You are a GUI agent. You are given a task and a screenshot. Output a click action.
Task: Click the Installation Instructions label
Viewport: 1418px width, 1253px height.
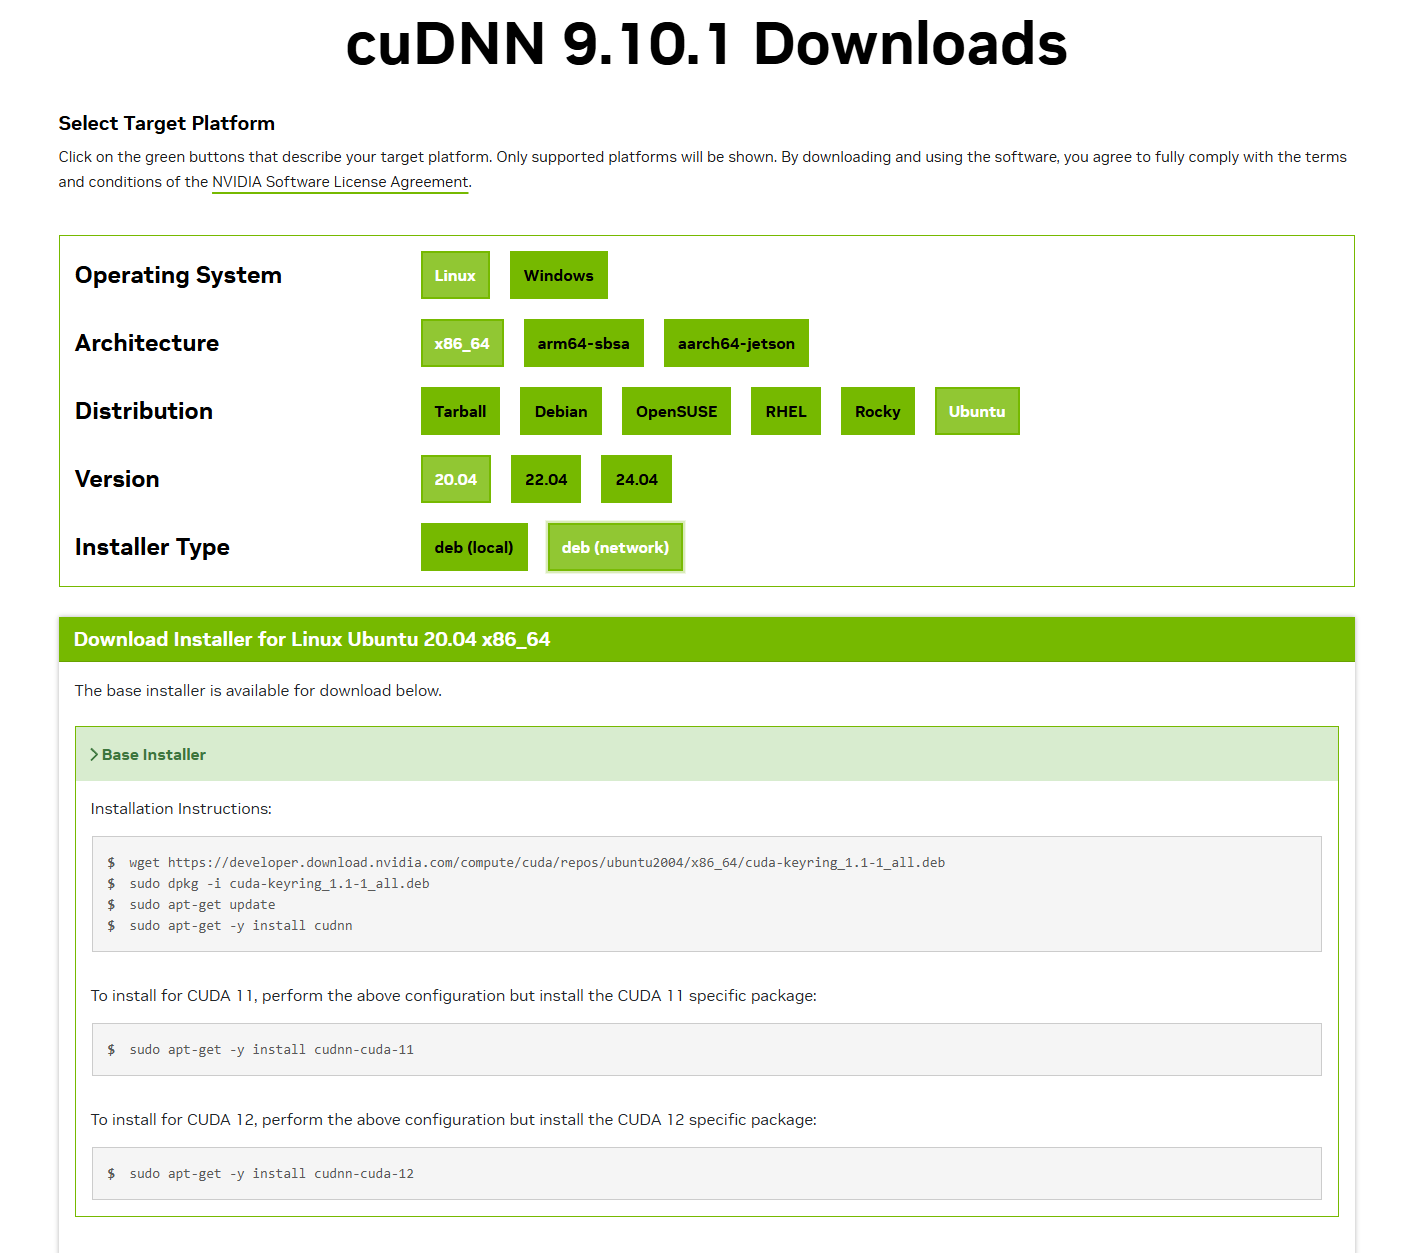[x=181, y=808]
